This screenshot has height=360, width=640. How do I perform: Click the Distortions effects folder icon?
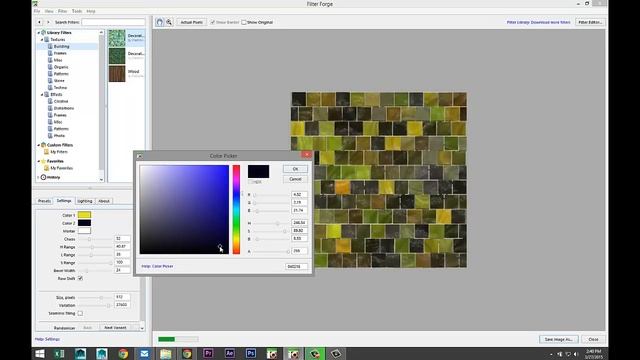50,108
